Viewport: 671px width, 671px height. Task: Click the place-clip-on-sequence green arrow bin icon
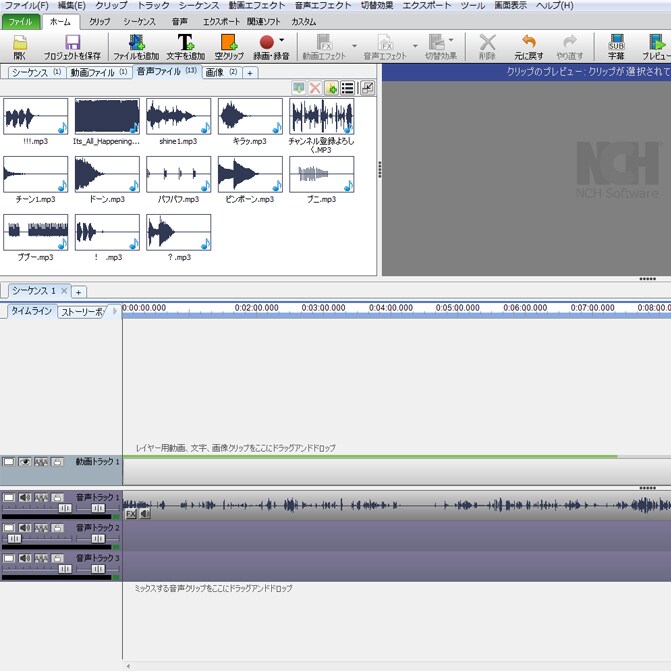point(298,88)
